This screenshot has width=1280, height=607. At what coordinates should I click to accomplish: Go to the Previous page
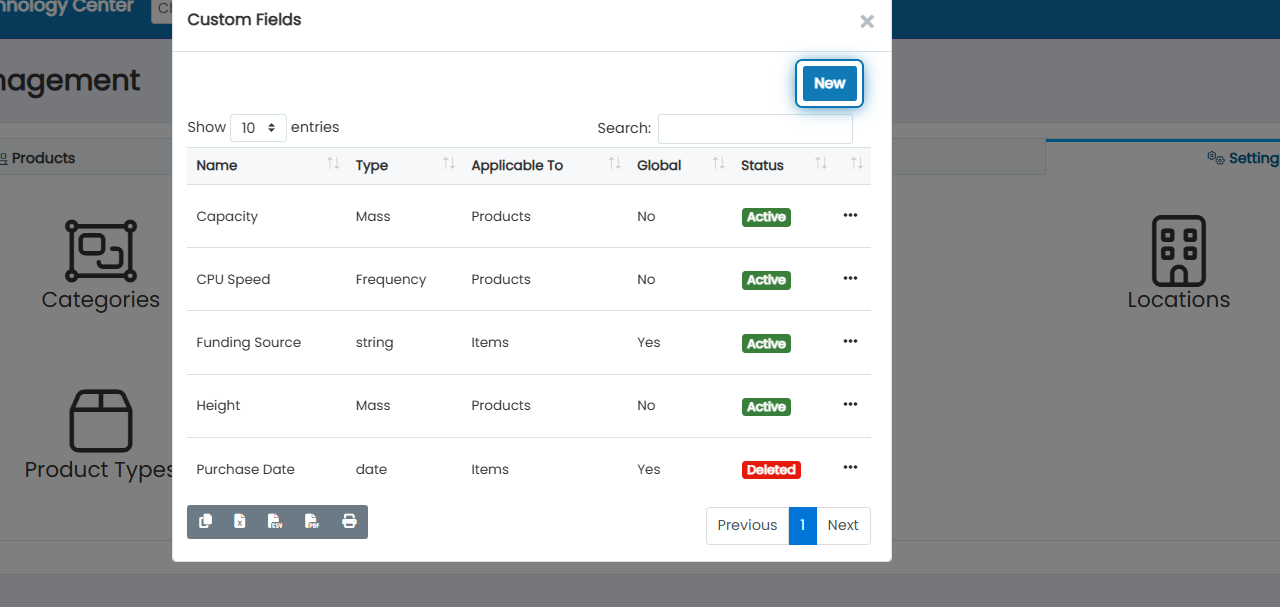[747, 526]
